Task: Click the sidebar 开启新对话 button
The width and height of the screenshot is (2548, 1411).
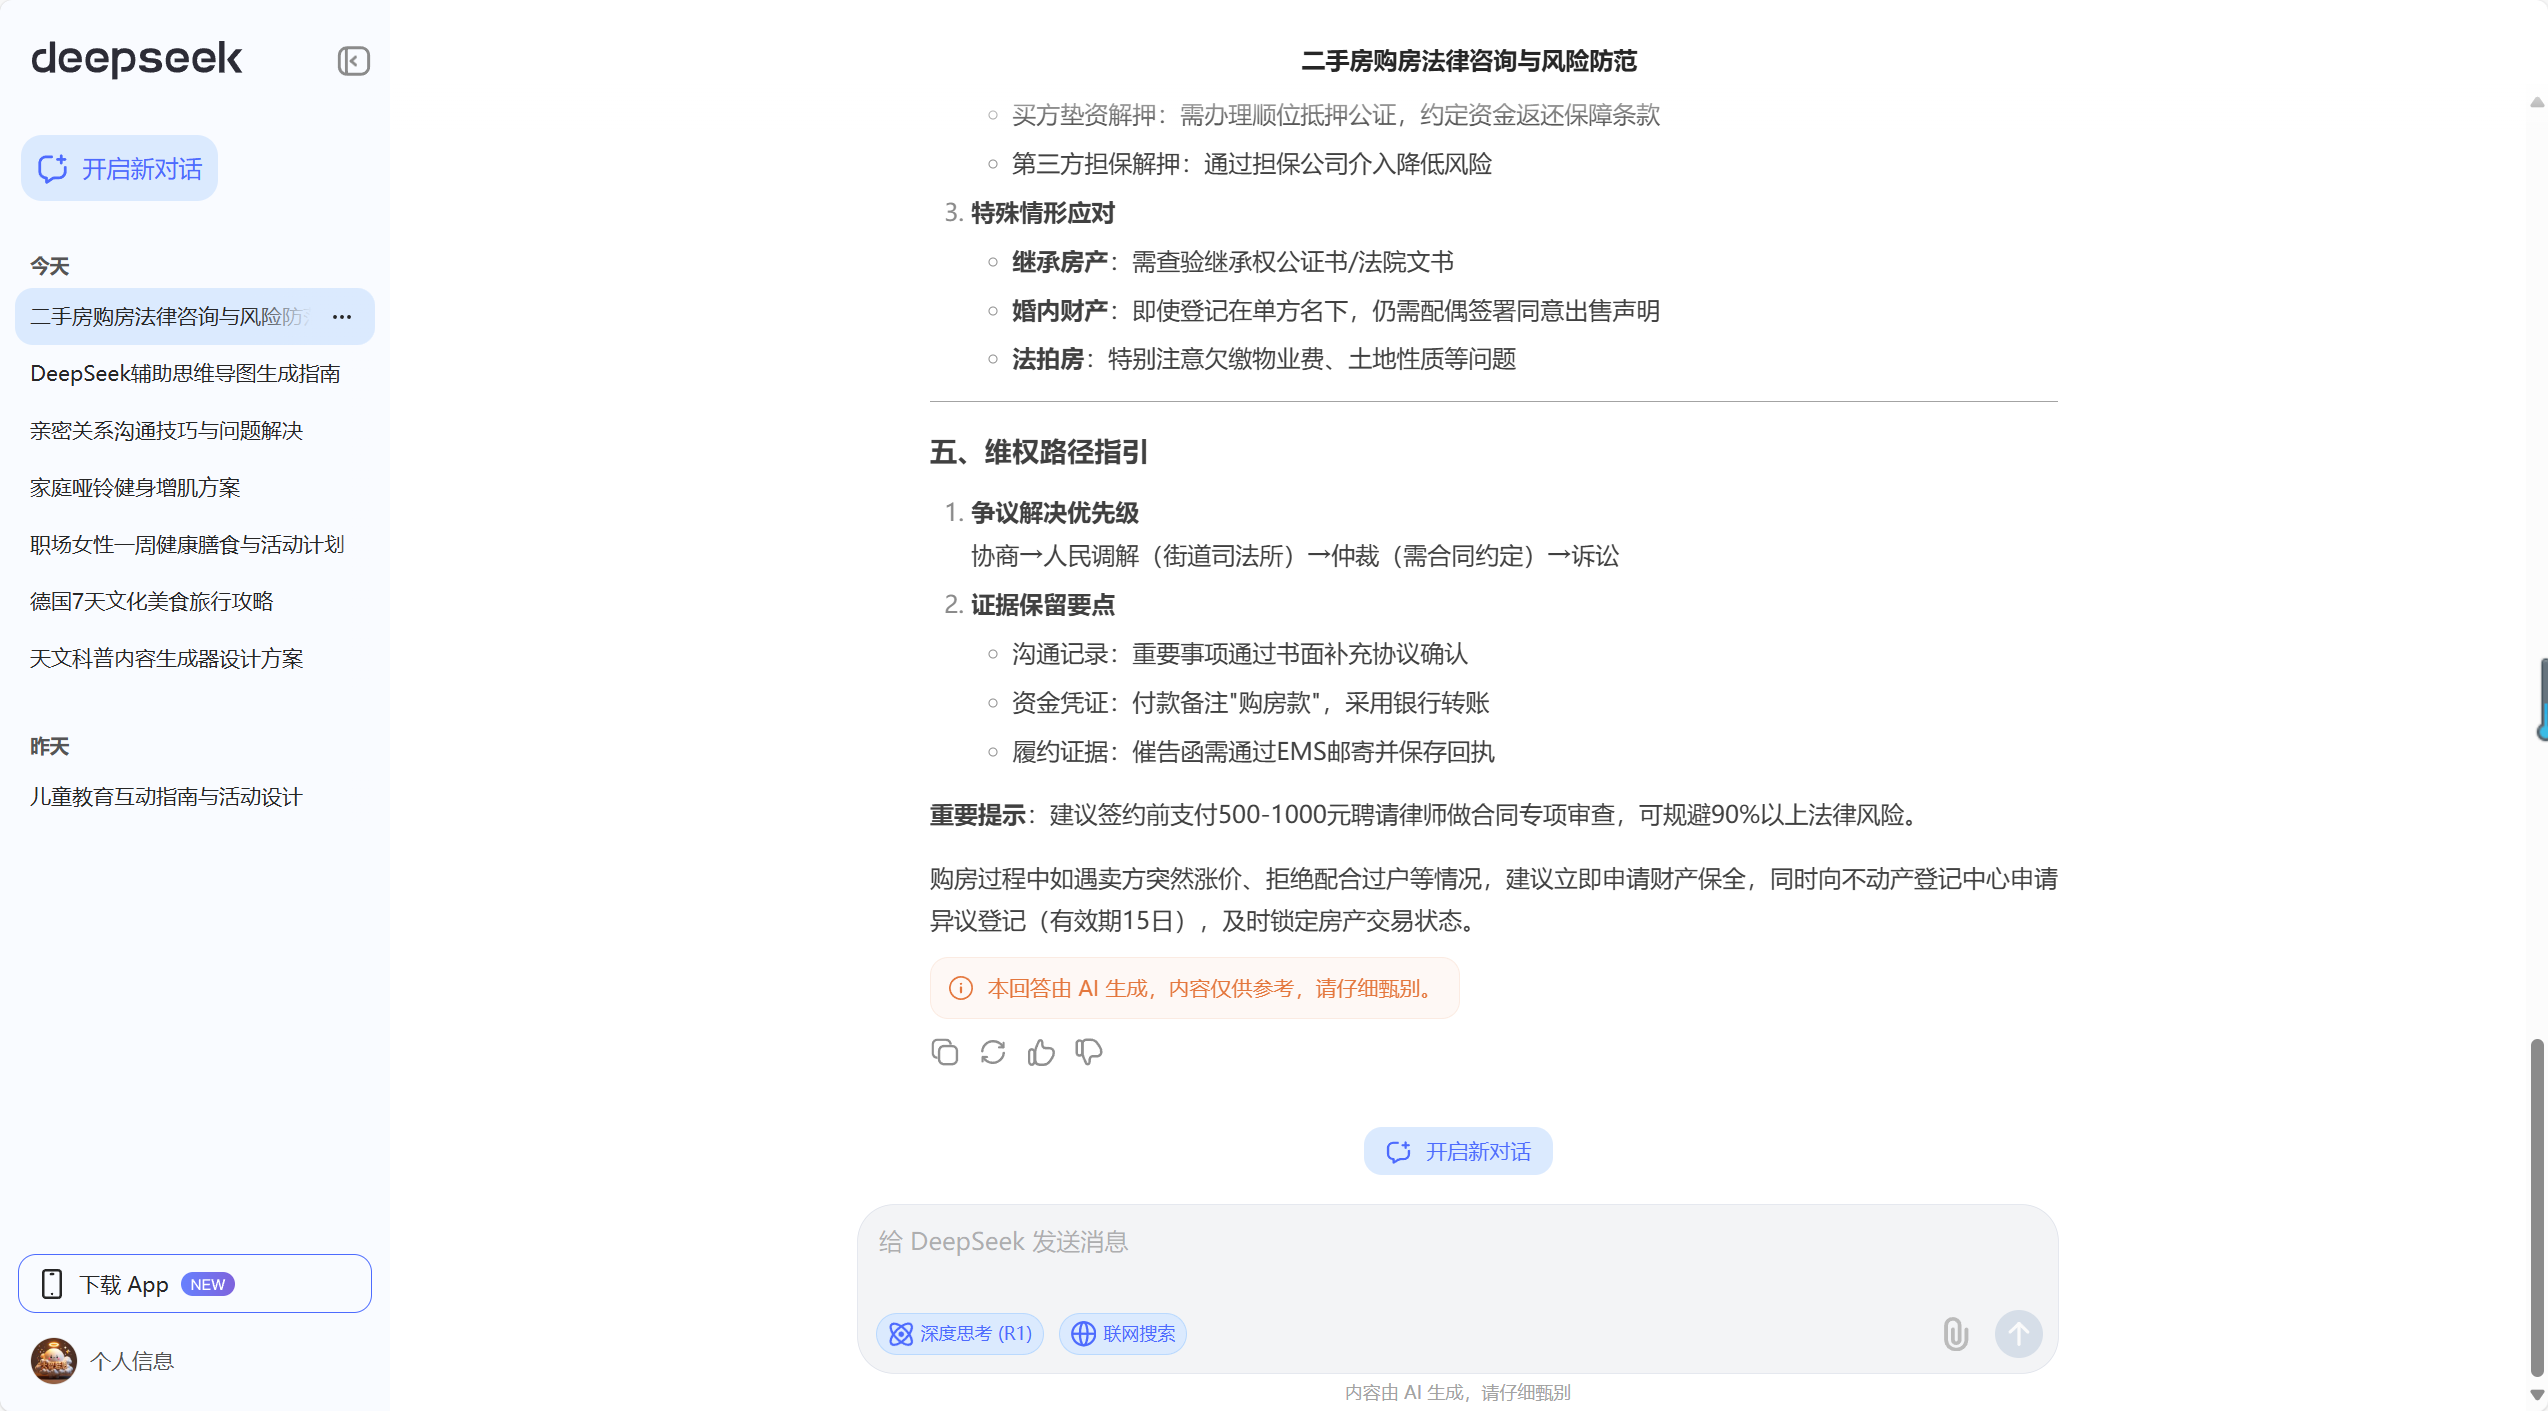Action: point(119,169)
